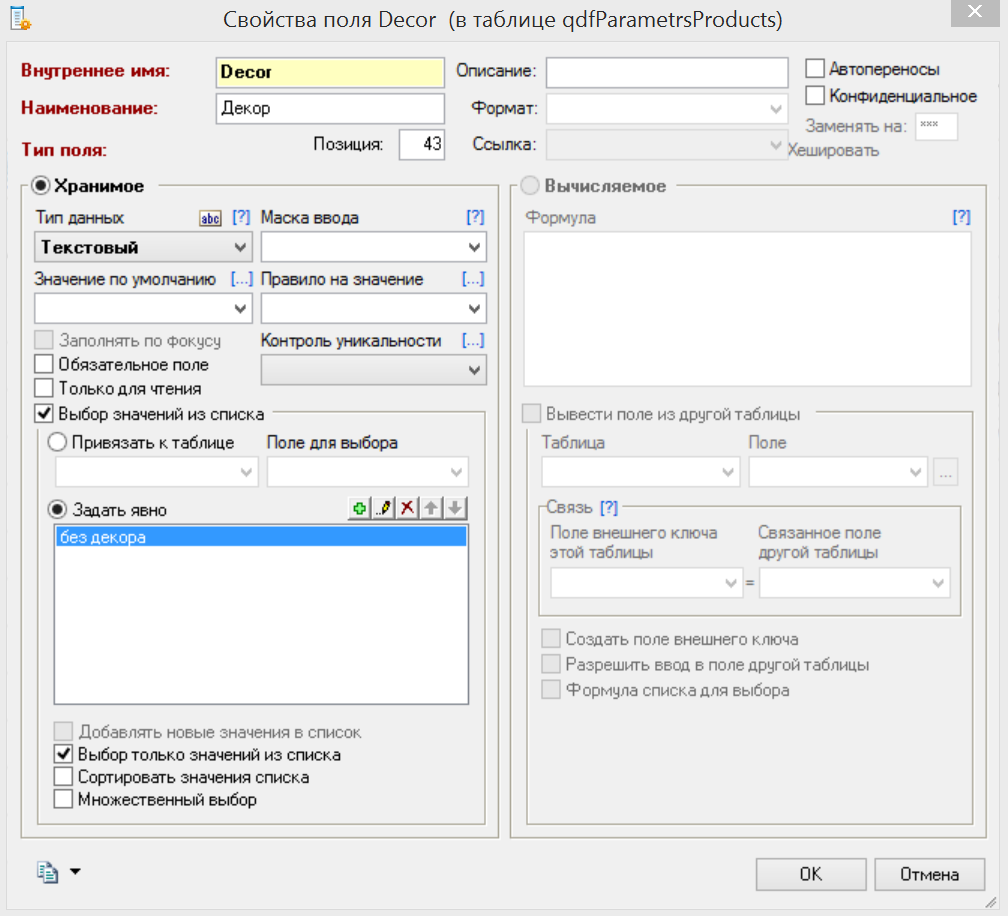The width and height of the screenshot is (1008, 916).
Task: Select the Привязать к таблице radio button
Action: 57,442
